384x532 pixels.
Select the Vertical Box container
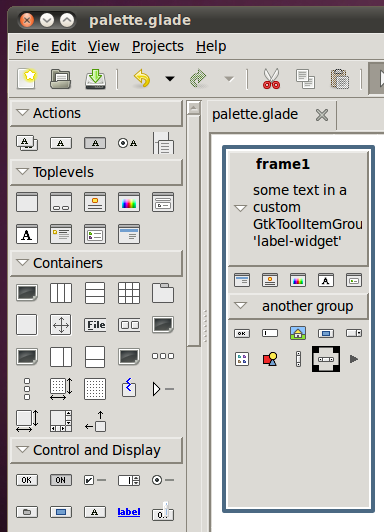point(95,293)
